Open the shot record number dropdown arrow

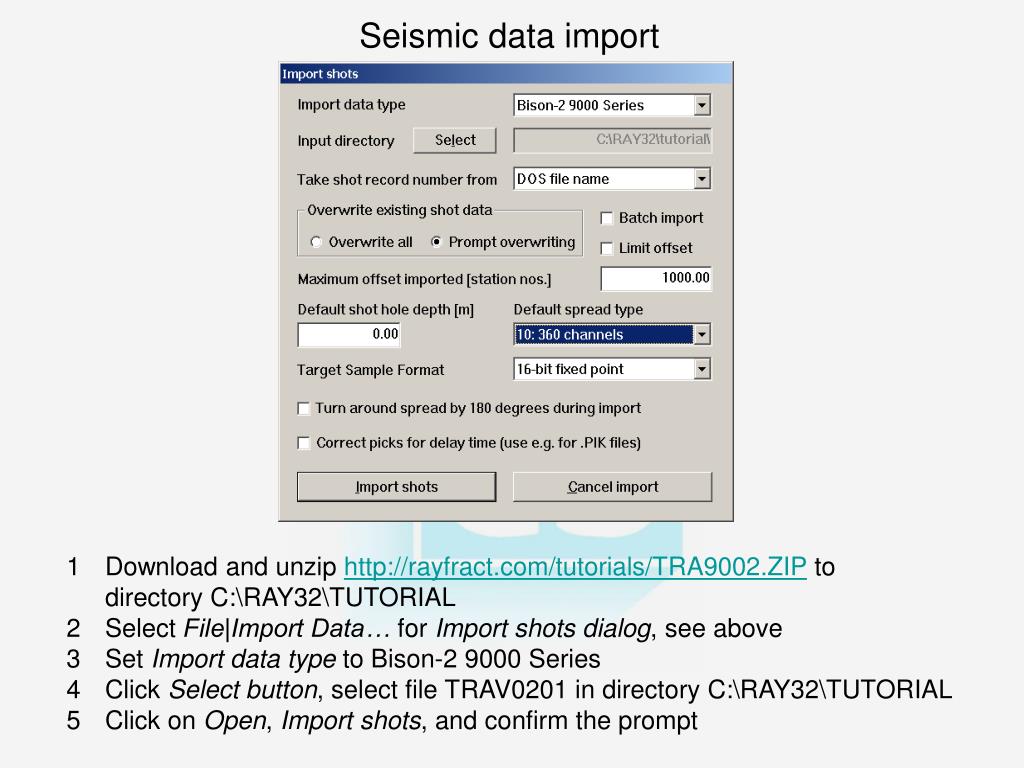702,179
